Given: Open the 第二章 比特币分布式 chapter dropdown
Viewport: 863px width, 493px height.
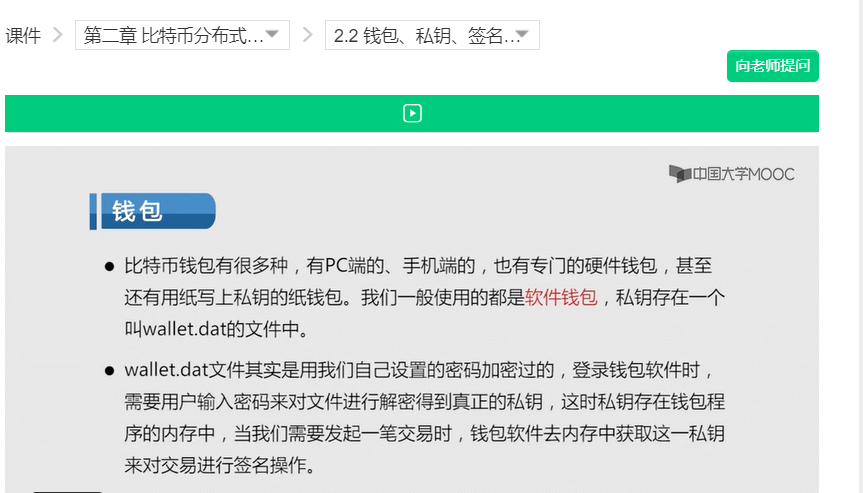Looking at the screenshot, I should click(182, 35).
